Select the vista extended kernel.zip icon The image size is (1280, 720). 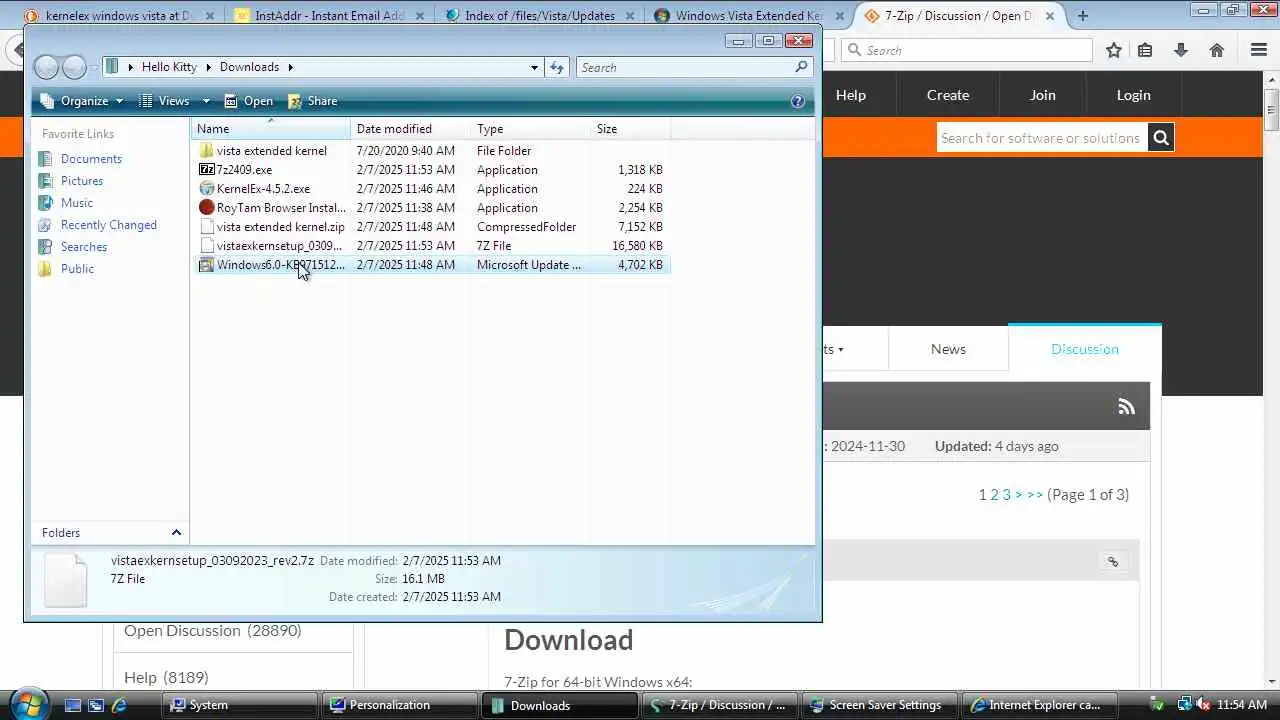(207, 227)
